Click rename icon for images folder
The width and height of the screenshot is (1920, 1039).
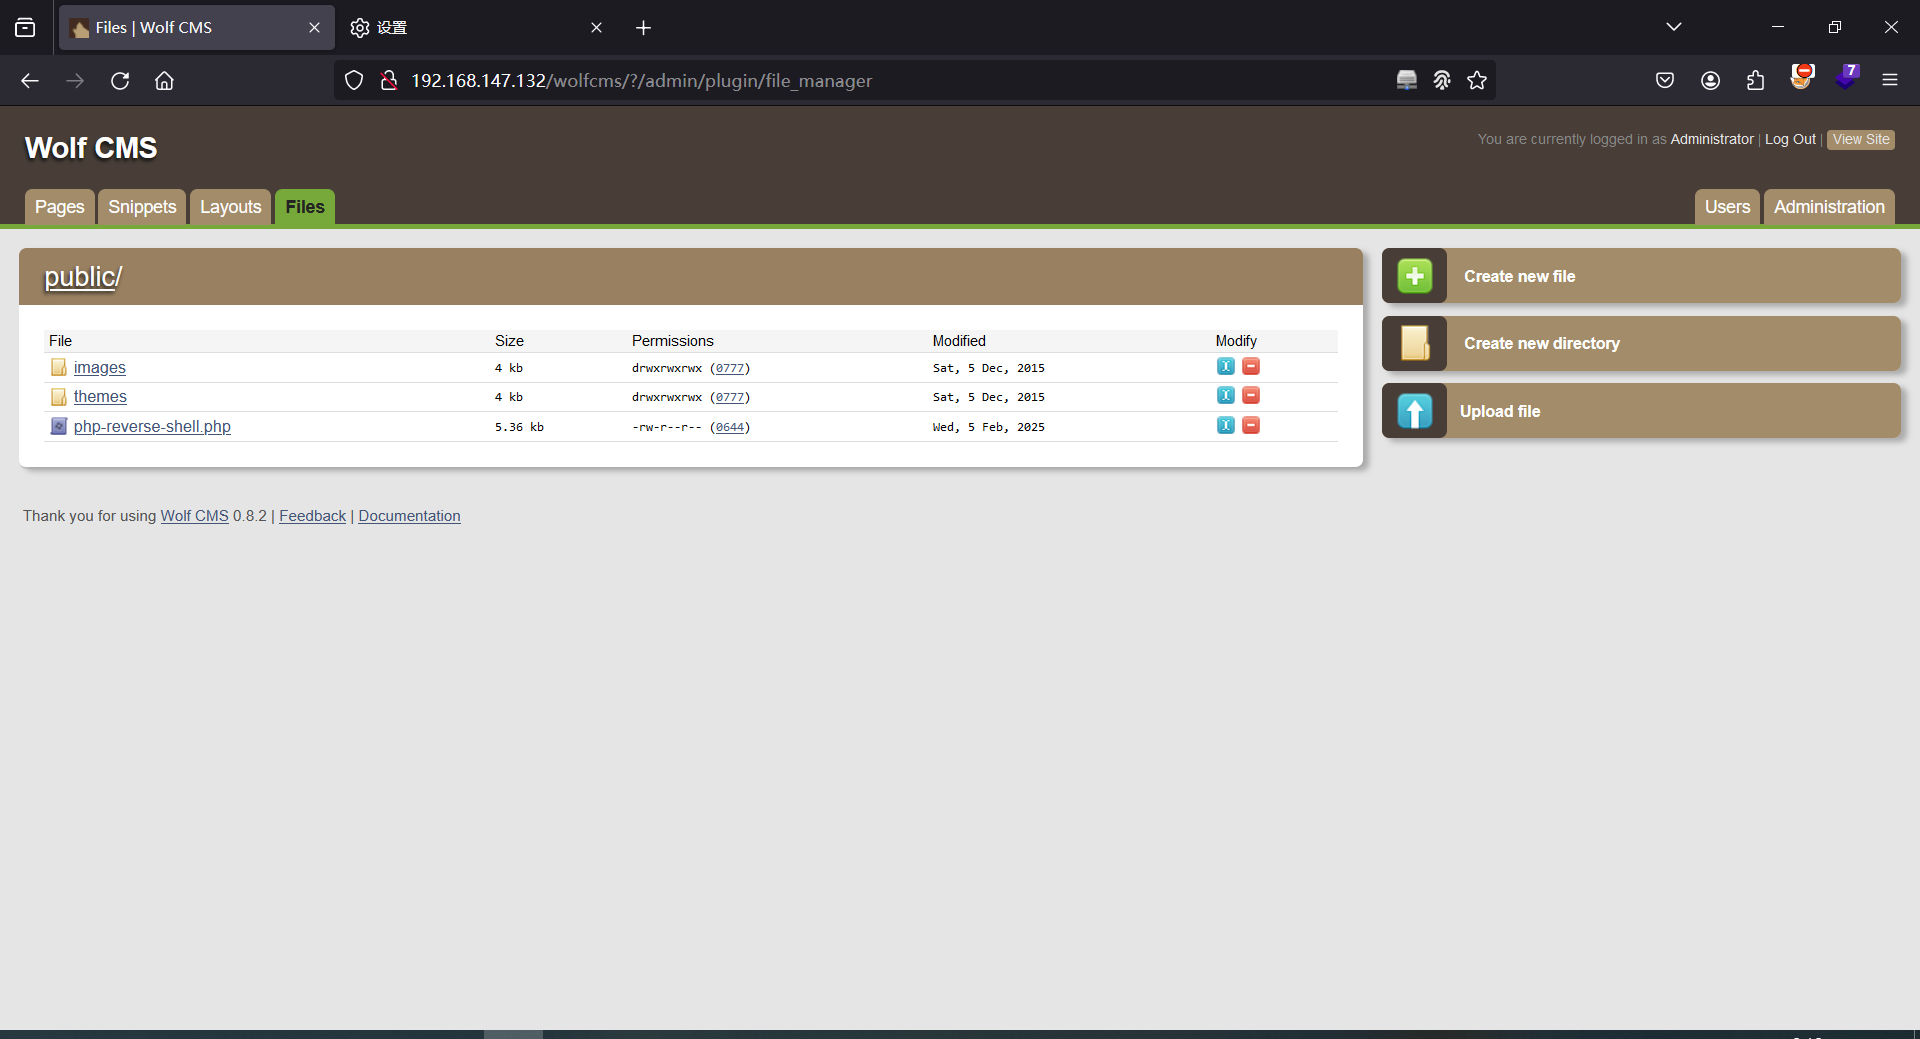pyautogui.click(x=1225, y=367)
